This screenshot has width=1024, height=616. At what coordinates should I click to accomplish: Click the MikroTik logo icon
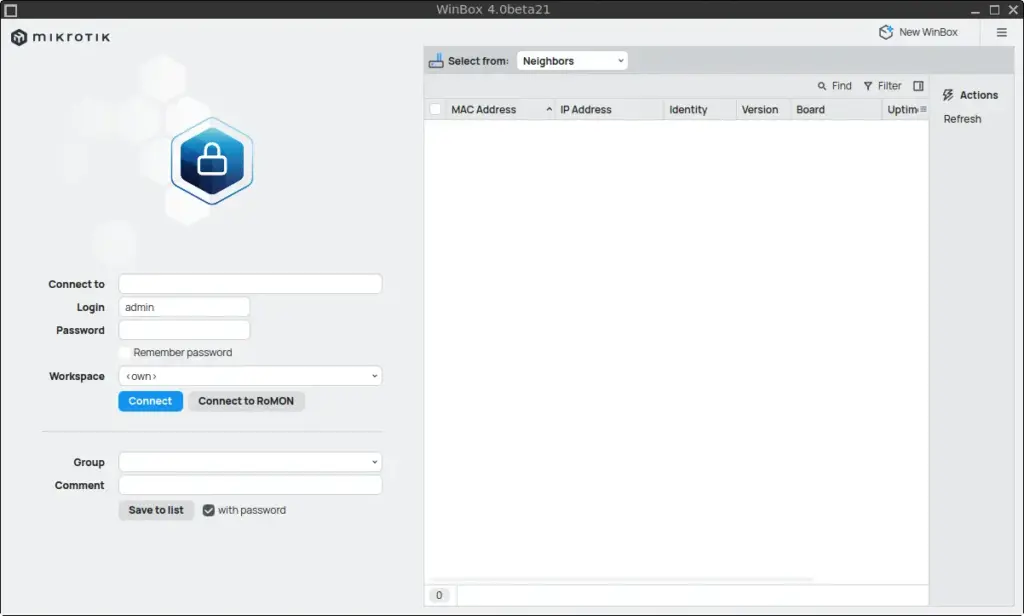pyautogui.click(x=19, y=37)
